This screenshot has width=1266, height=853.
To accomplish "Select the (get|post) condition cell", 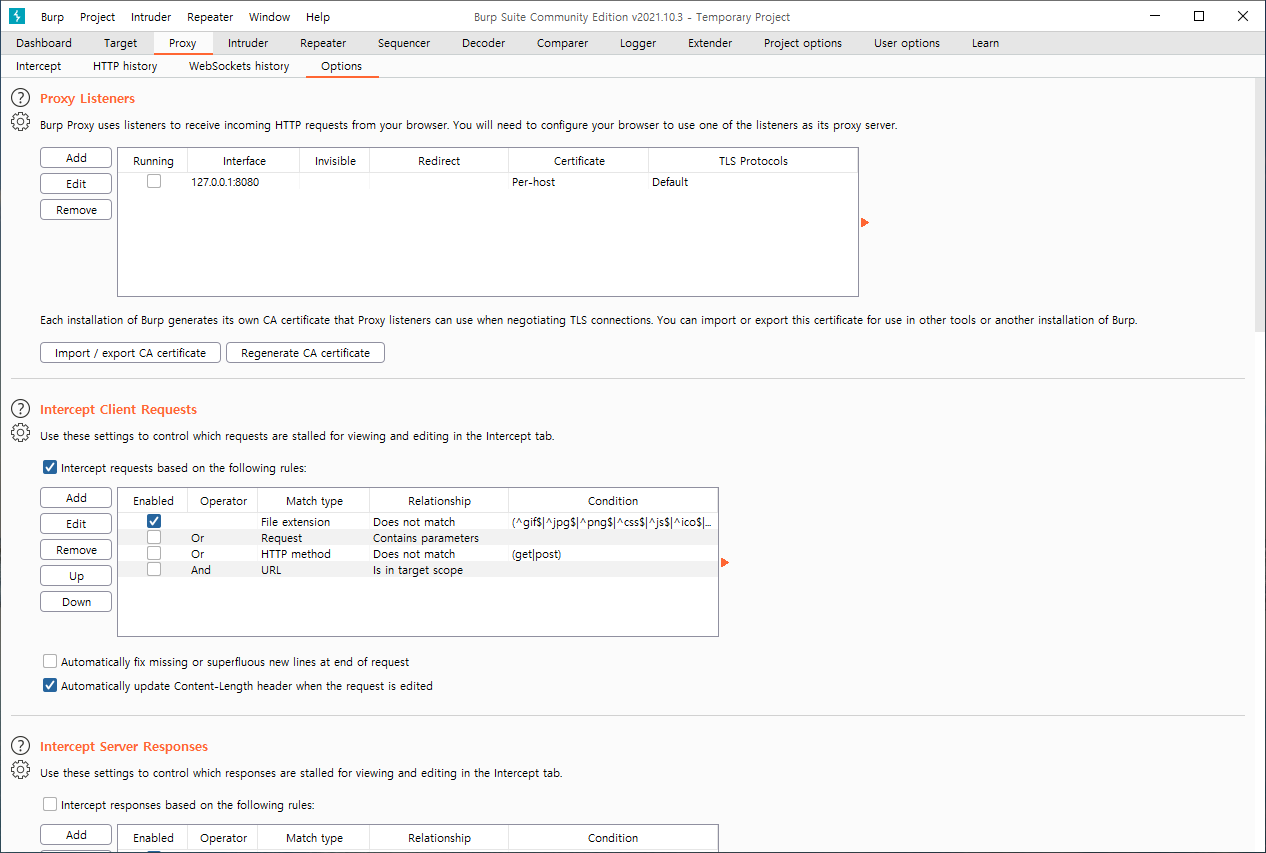I will point(613,554).
